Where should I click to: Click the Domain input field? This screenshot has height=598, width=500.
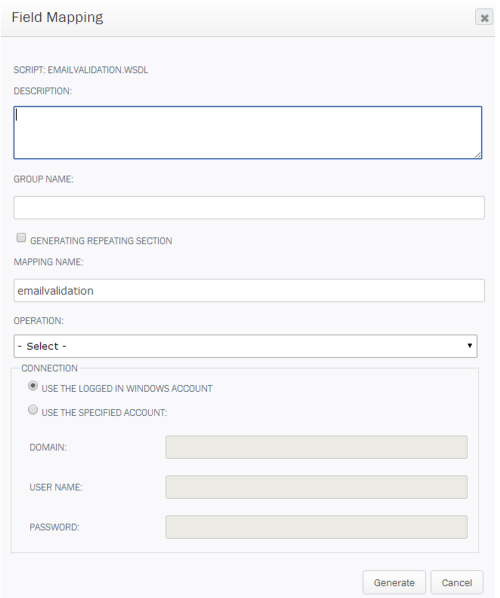[316, 447]
